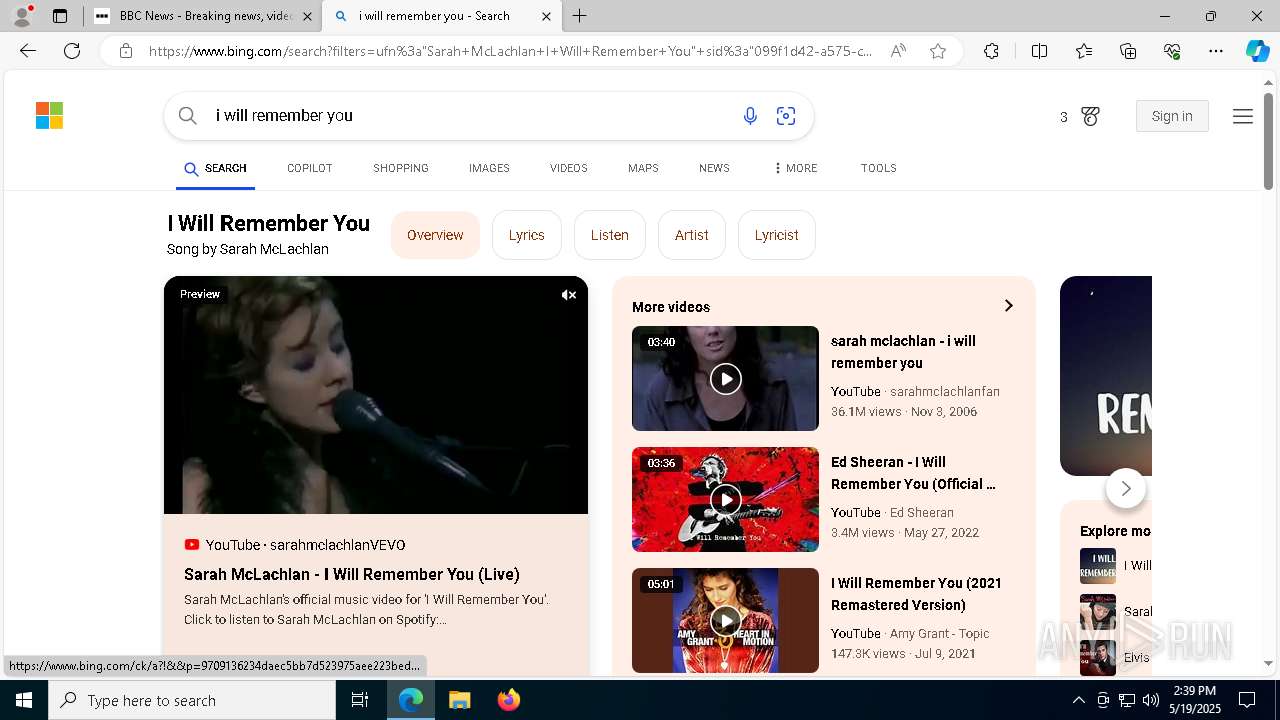This screenshot has height=720, width=1280.
Task: Click the Microsoft Bing logo
Action: click(49, 116)
